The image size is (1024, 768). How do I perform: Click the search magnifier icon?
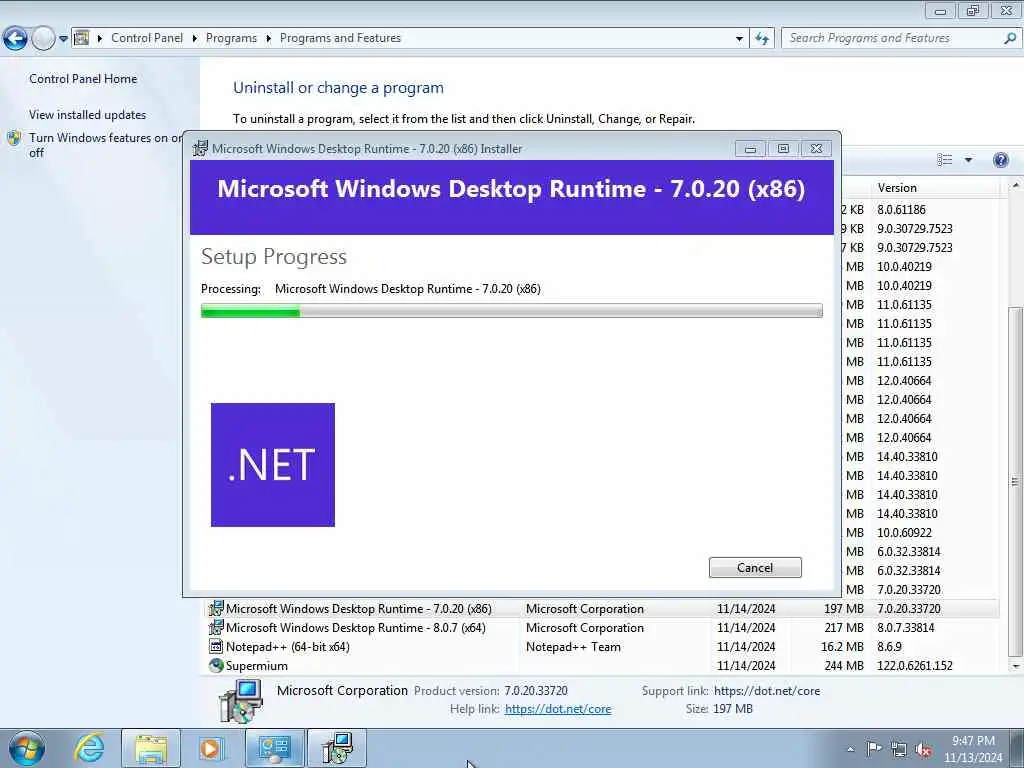1010,38
